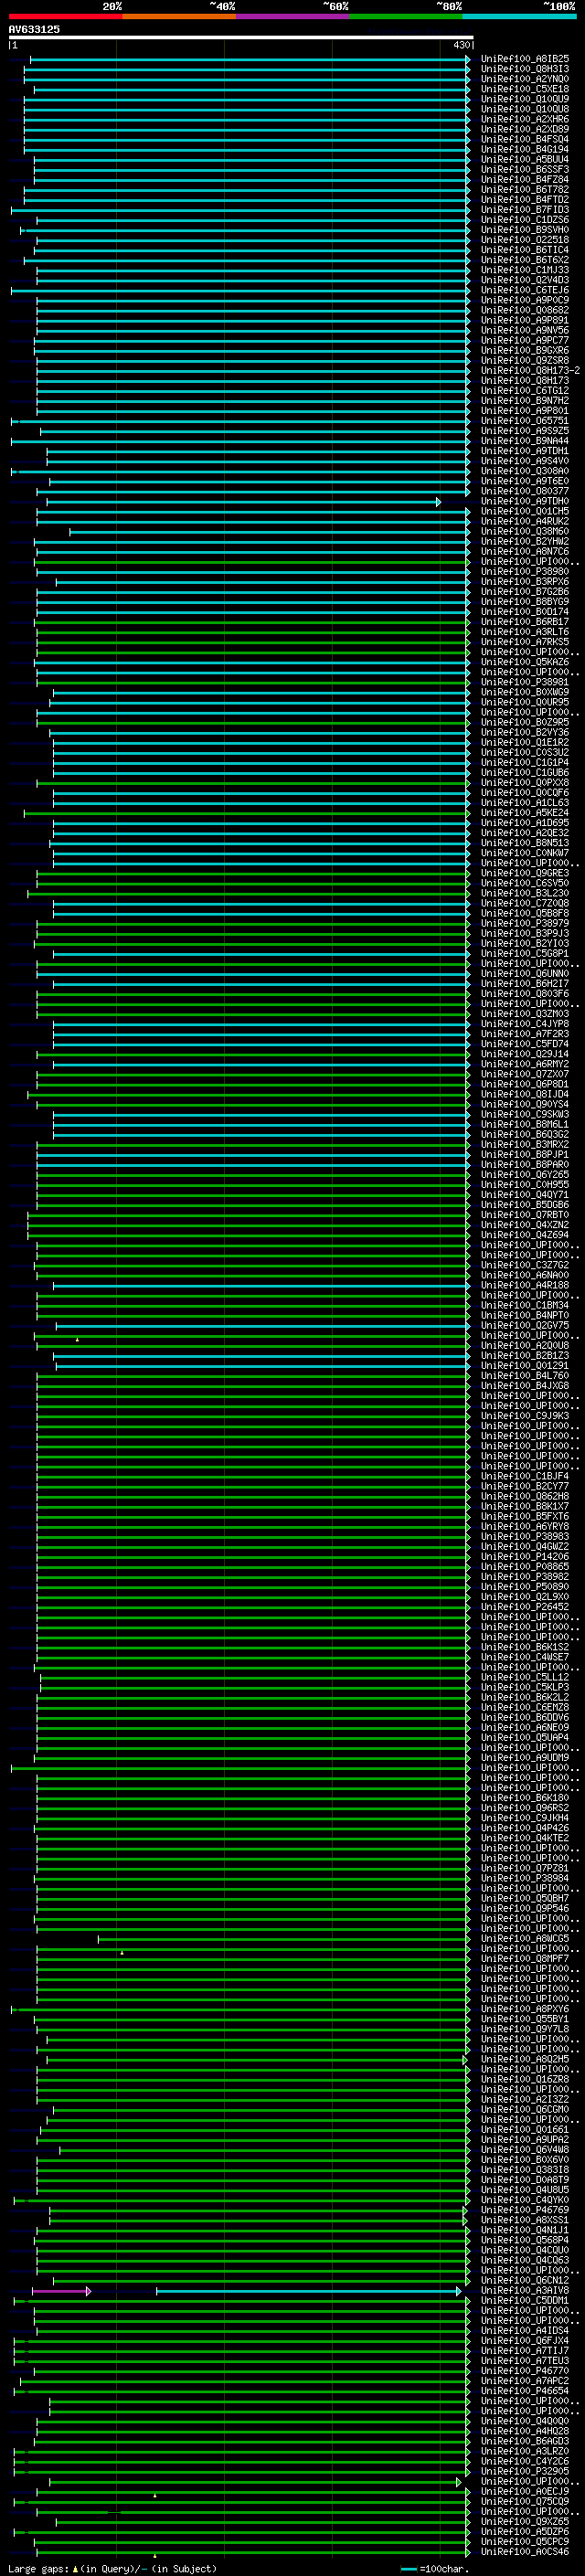
Task: Open hit UniRef100_A8IB25
Action: point(525,59)
